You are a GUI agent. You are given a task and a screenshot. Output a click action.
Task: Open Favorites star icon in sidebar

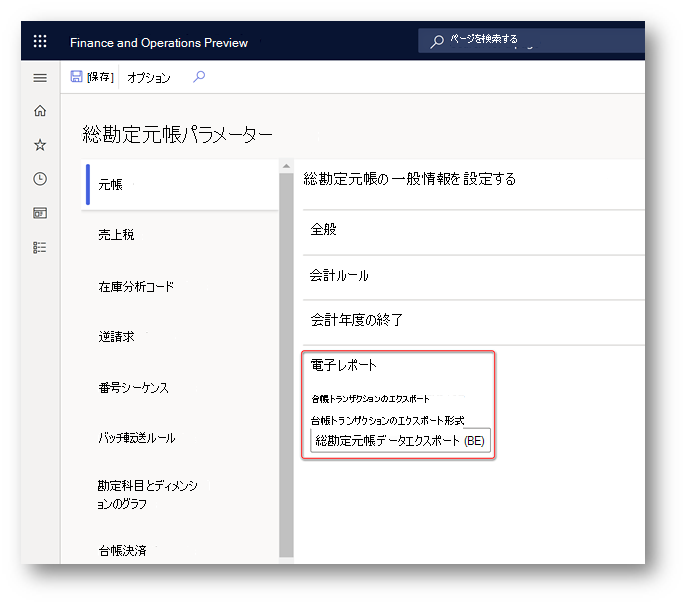pos(40,145)
